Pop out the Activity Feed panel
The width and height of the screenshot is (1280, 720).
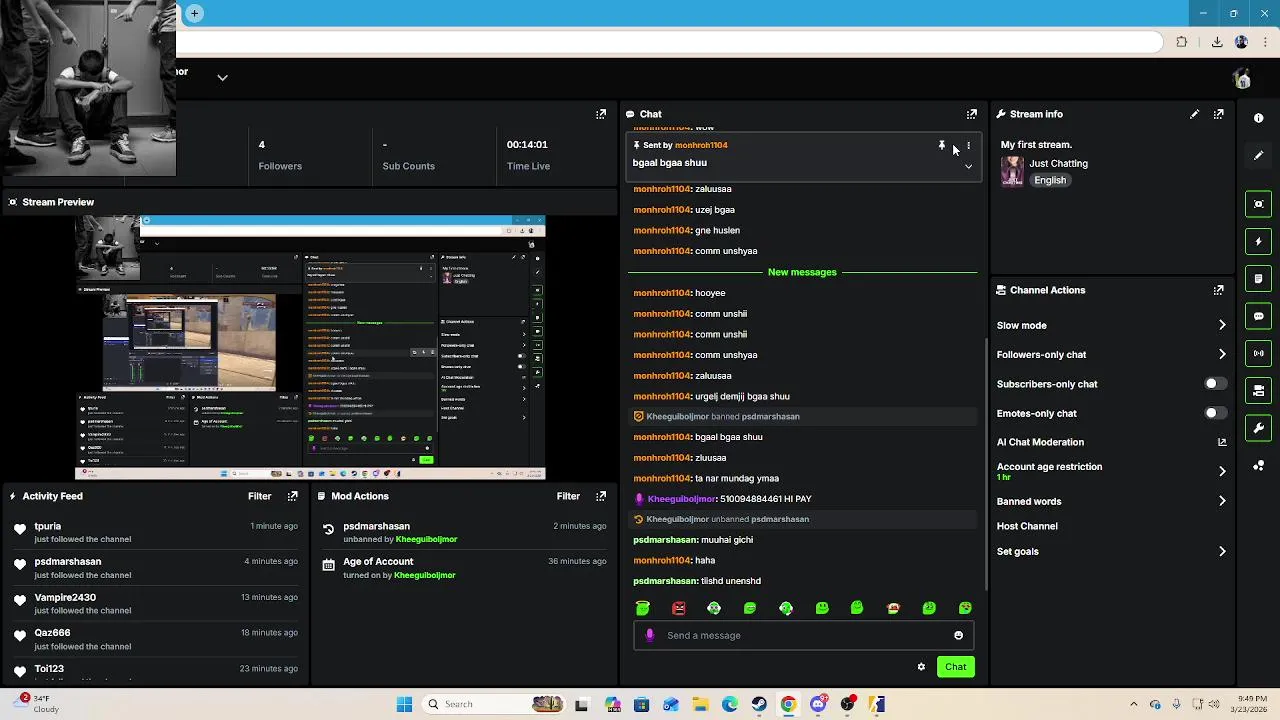(292, 496)
